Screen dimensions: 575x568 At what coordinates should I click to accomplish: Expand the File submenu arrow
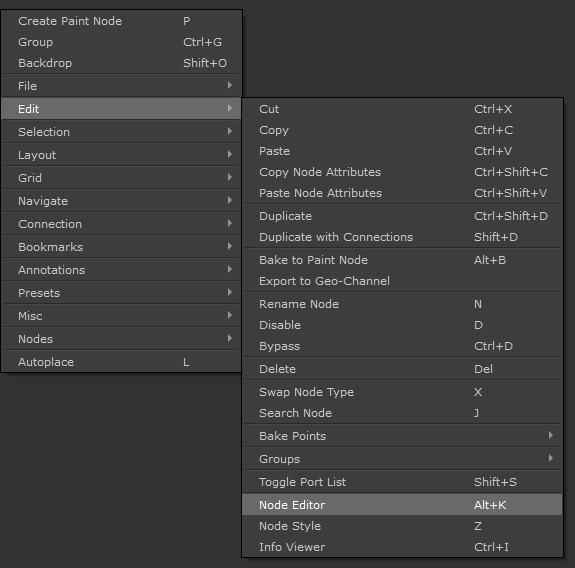[230, 85]
